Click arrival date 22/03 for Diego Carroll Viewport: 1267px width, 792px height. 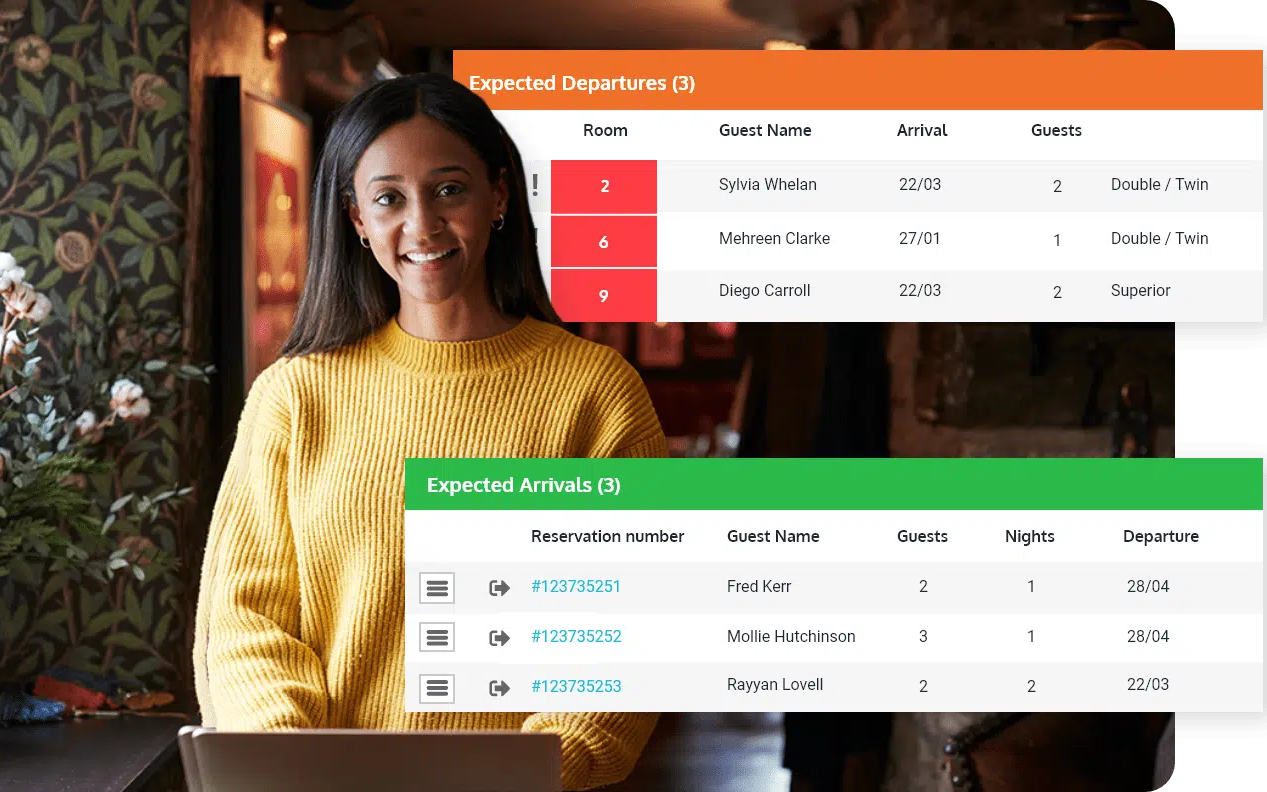click(920, 291)
